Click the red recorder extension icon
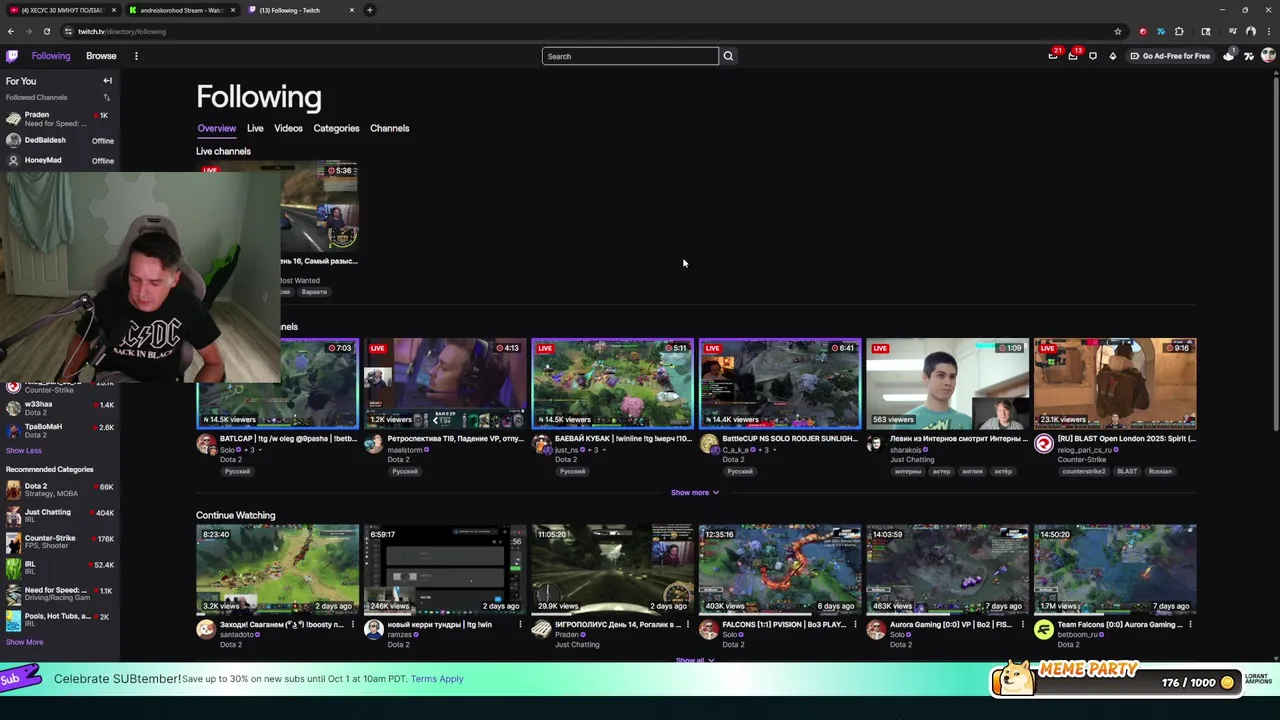 coord(1143,31)
